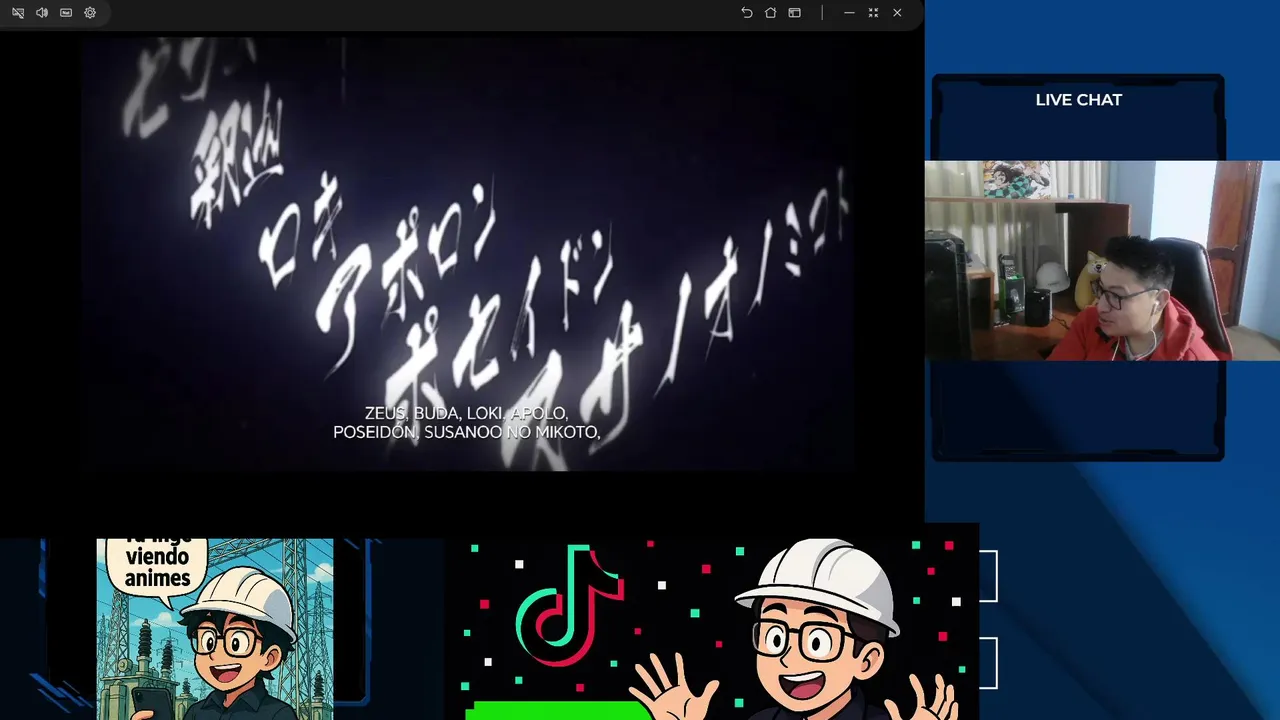1280x720 pixels.
Task: Click the 'viendo animes' cartoon image
Action: tap(215, 629)
